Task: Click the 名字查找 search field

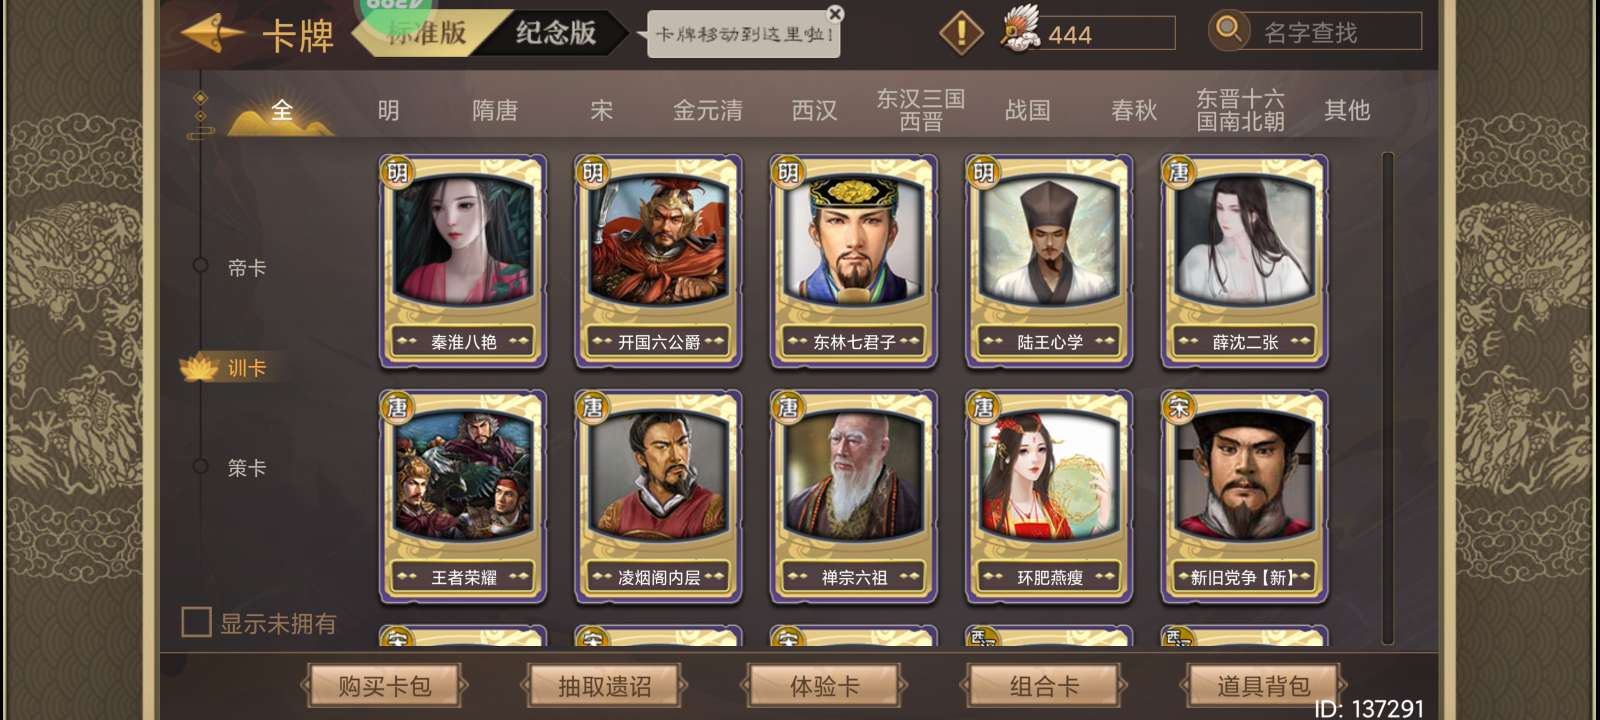Action: [1335, 32]
